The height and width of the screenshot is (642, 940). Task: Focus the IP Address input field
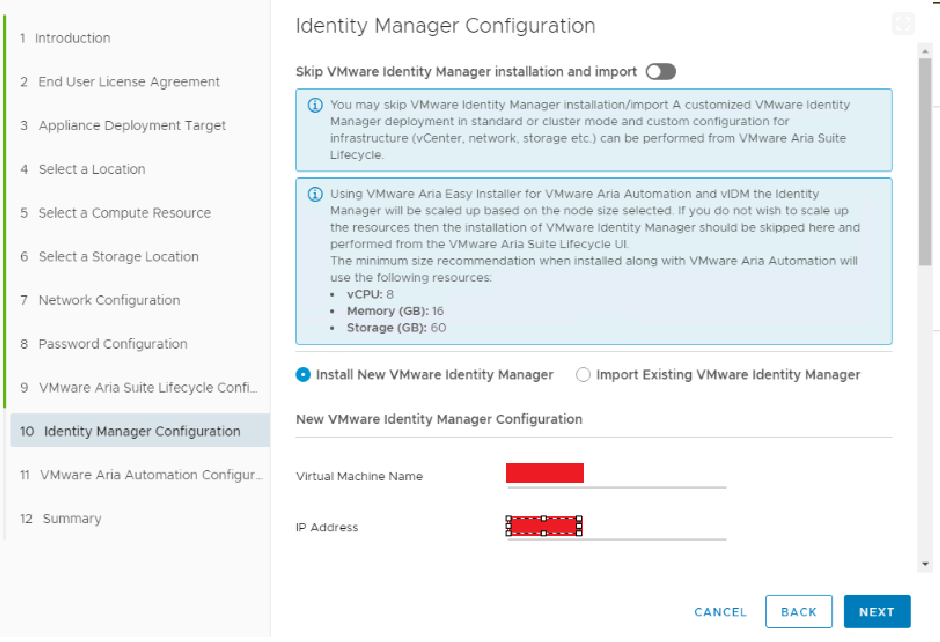(x=617, y=528)
